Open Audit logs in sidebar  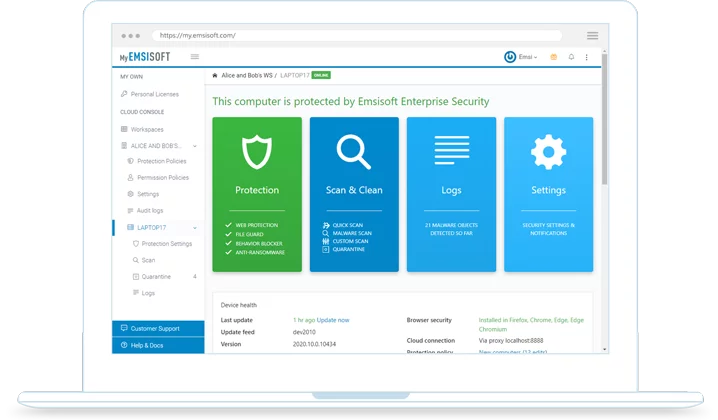tap(150, 211)
